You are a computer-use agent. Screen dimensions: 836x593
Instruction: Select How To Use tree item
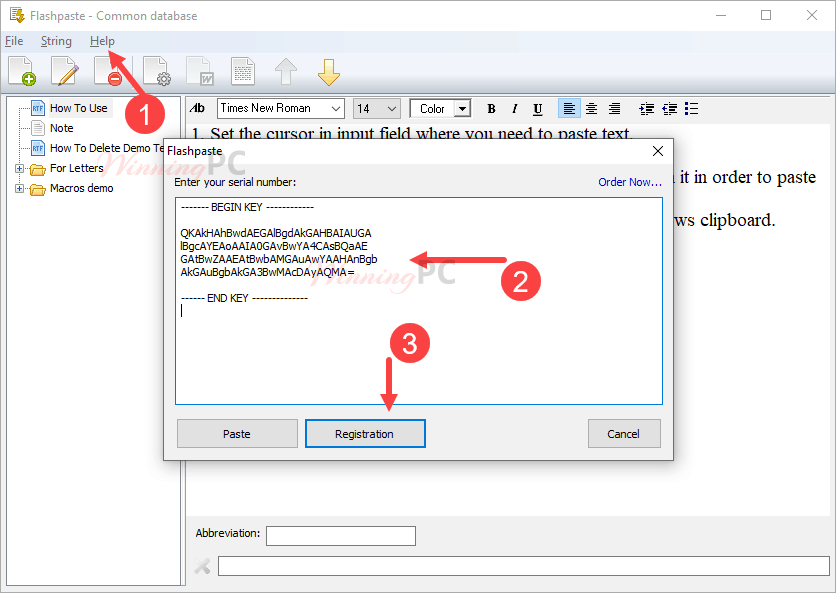[79, 108]
